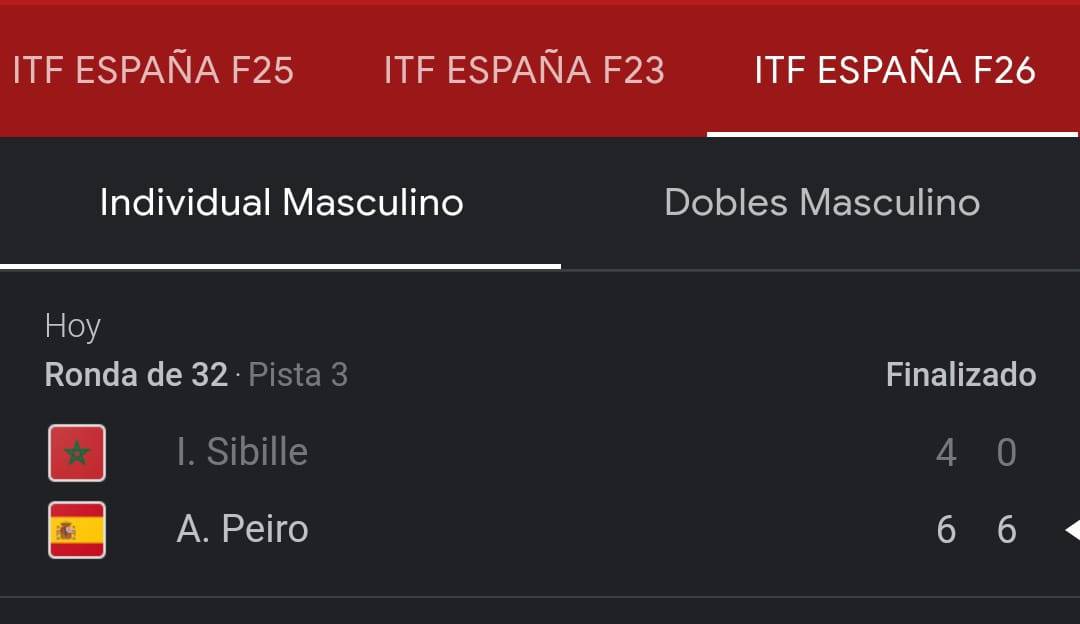Click Sibille's second set score of 0
1080x624 pixels.
click(1007, 453)
